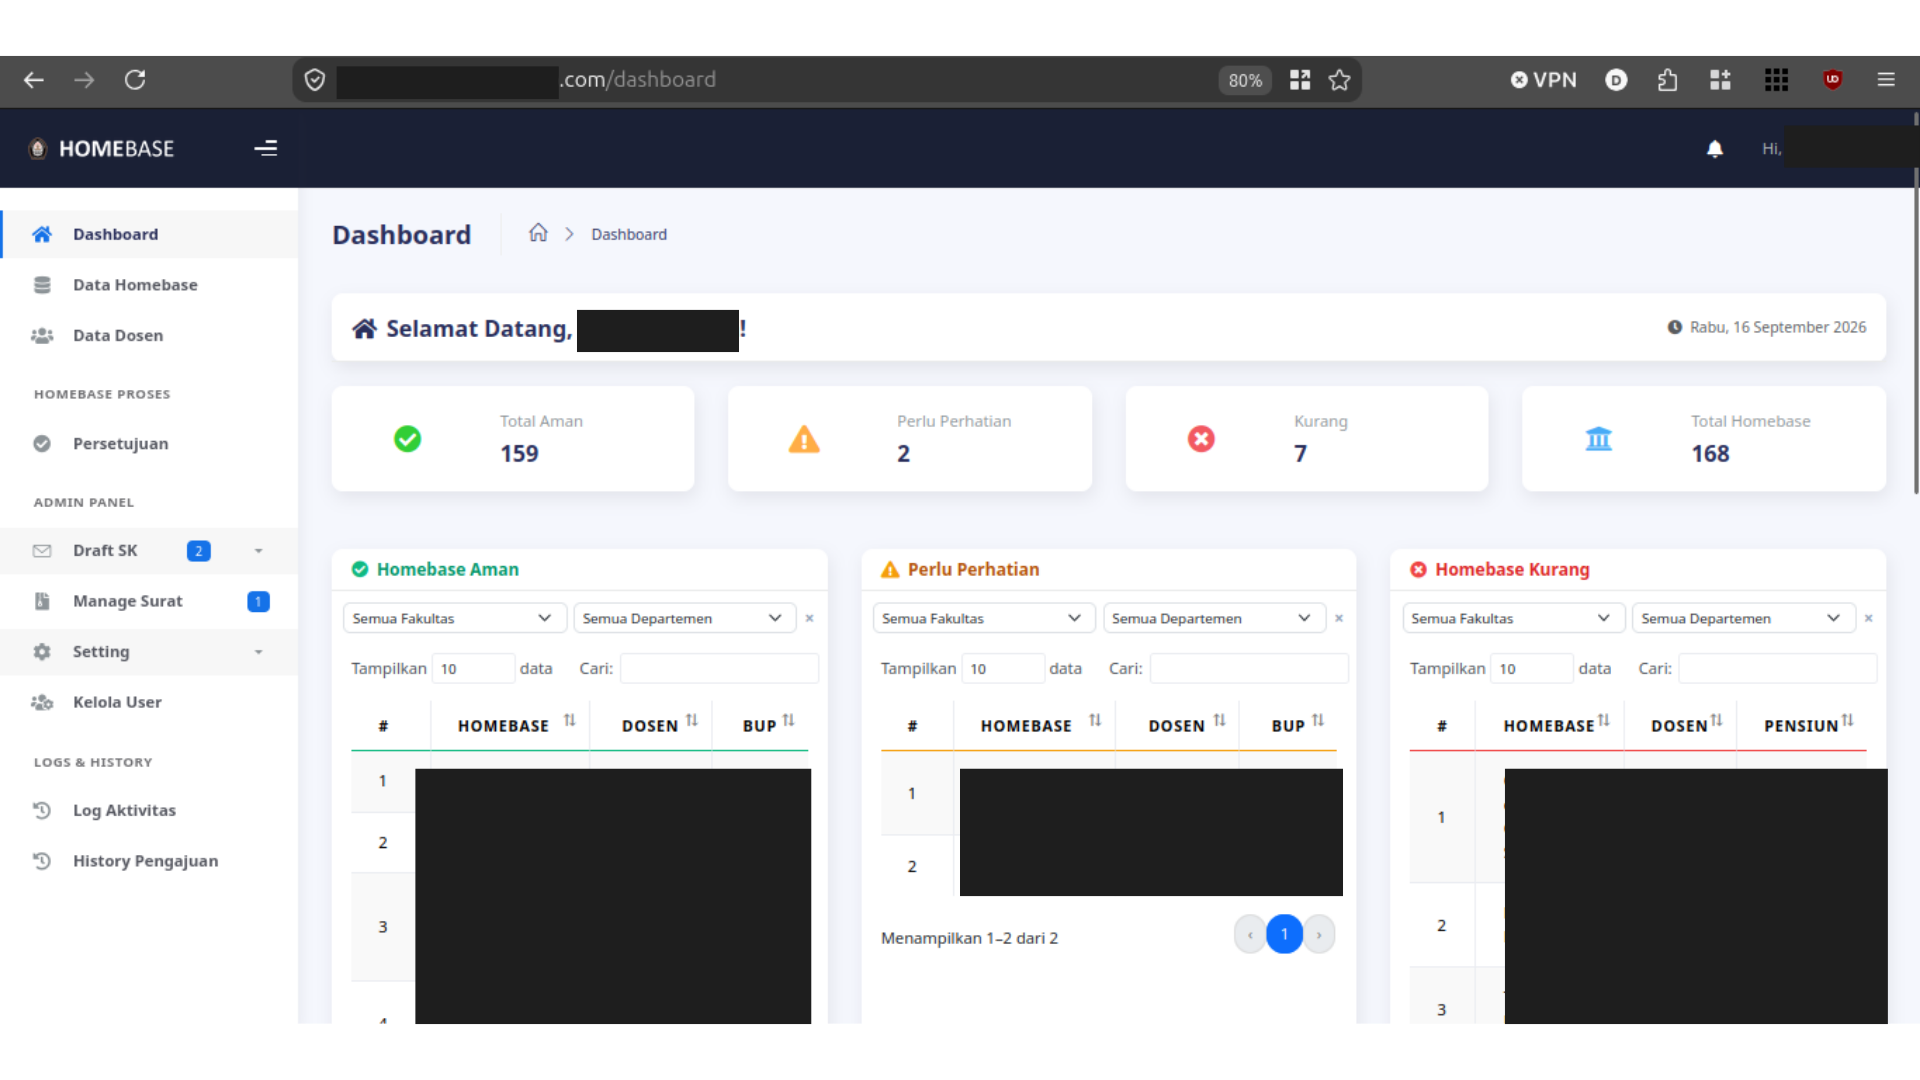Reload the page with the browser refresh icon

click(x=135, y=80)
